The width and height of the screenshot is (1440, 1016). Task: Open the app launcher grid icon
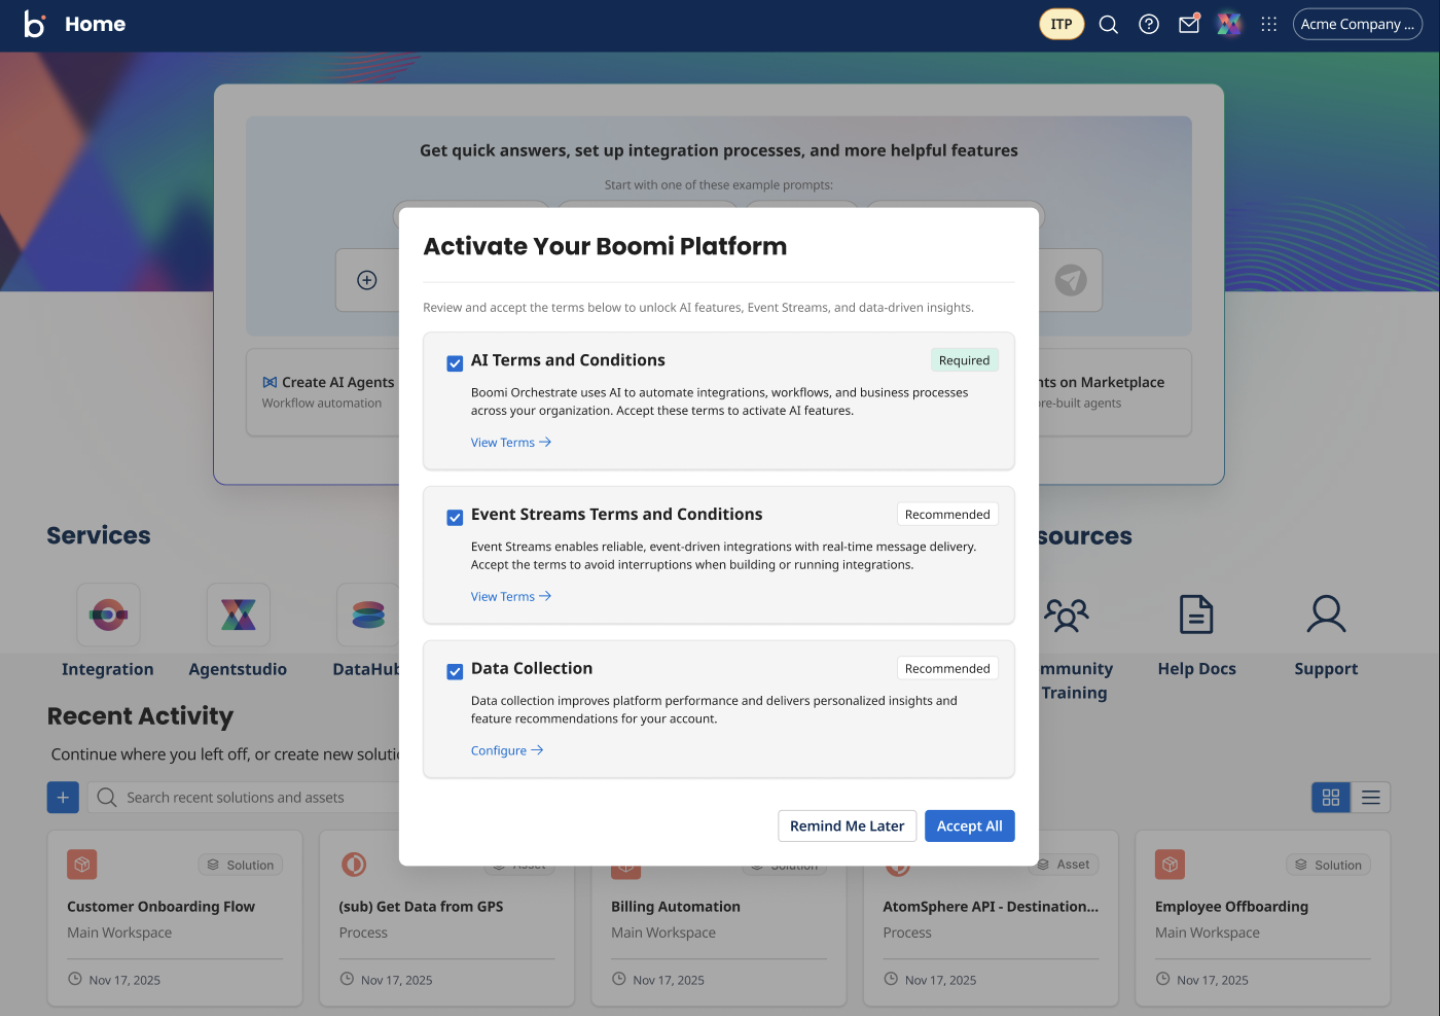pos(1269,24)
